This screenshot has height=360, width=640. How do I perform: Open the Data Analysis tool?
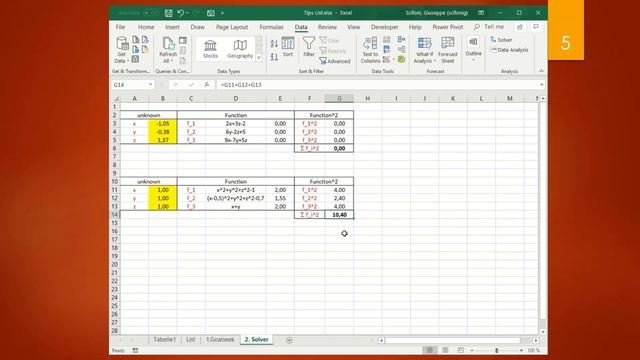coord(509,50)
